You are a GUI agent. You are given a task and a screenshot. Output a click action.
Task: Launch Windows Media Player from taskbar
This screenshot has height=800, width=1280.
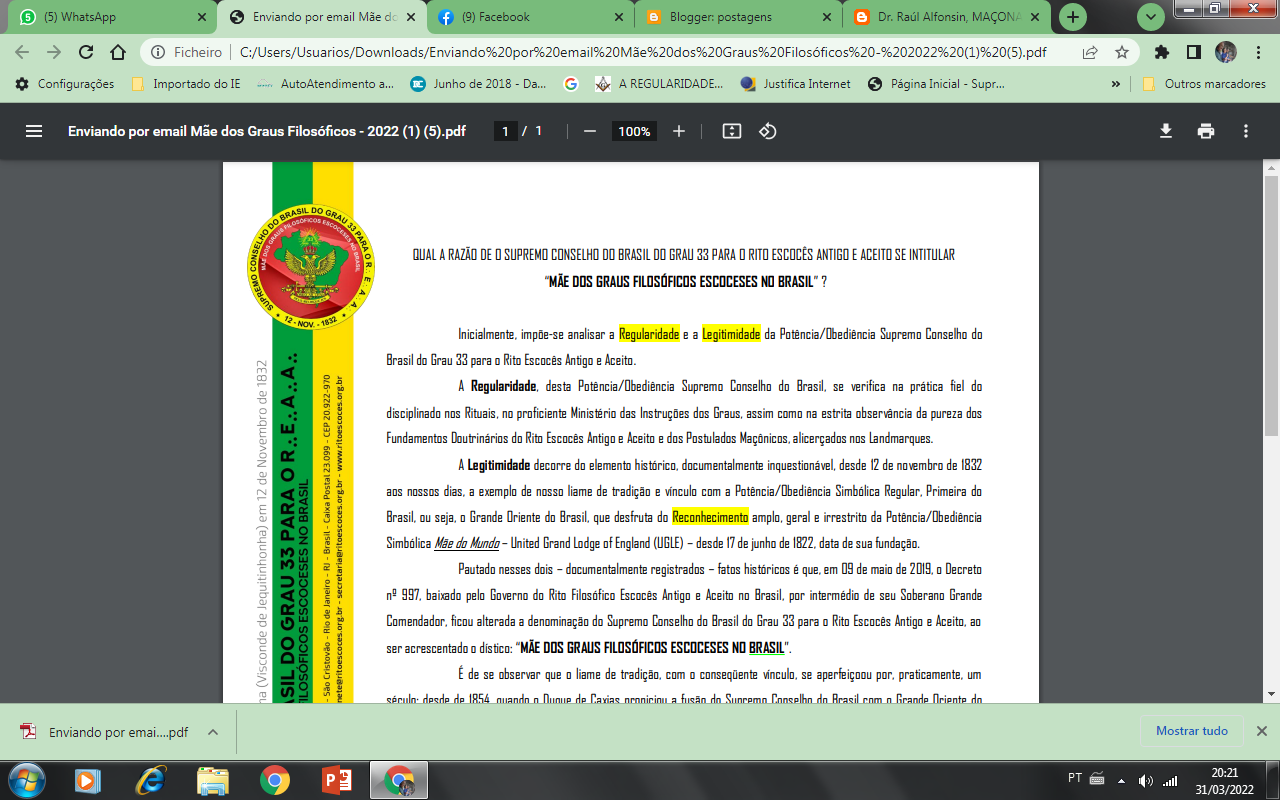[x=88, y=779]
